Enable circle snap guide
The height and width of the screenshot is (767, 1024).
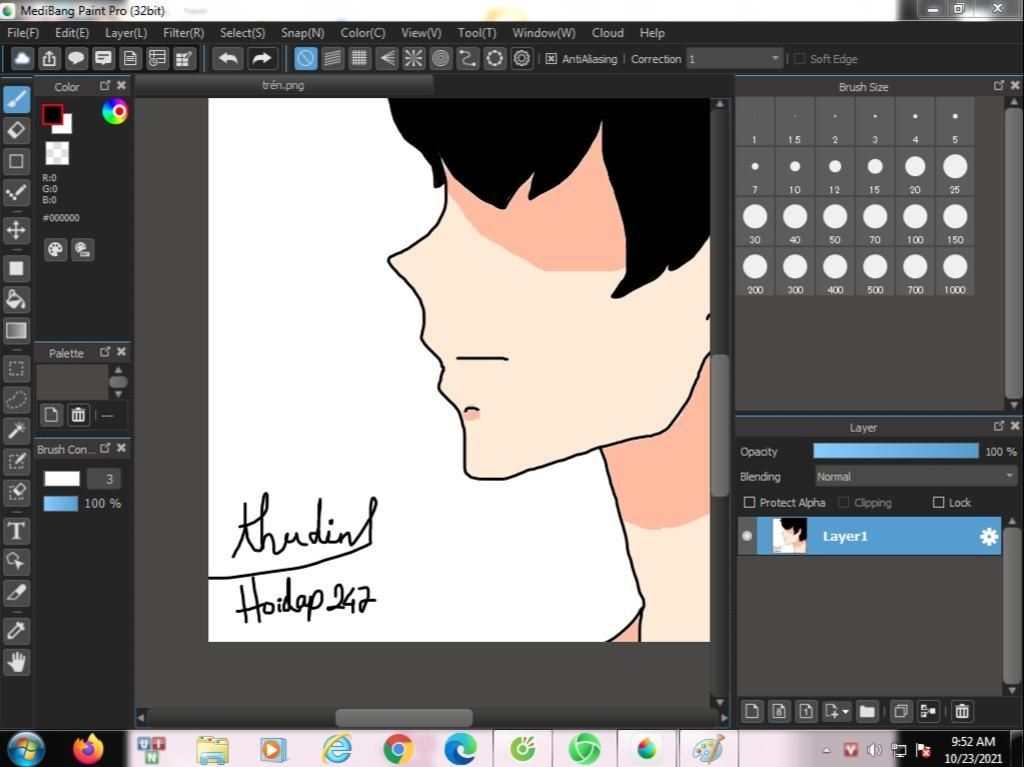click(x=441, y=59)
